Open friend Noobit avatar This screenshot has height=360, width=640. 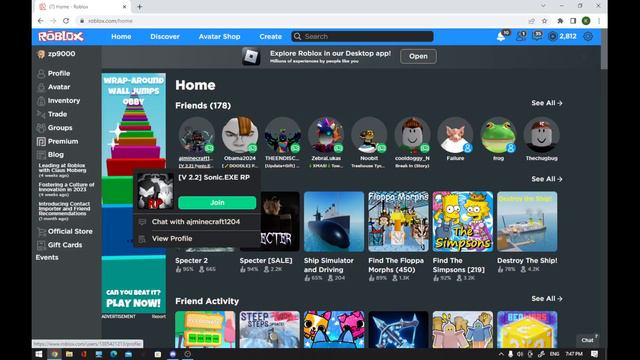click(x=369, y=135)
